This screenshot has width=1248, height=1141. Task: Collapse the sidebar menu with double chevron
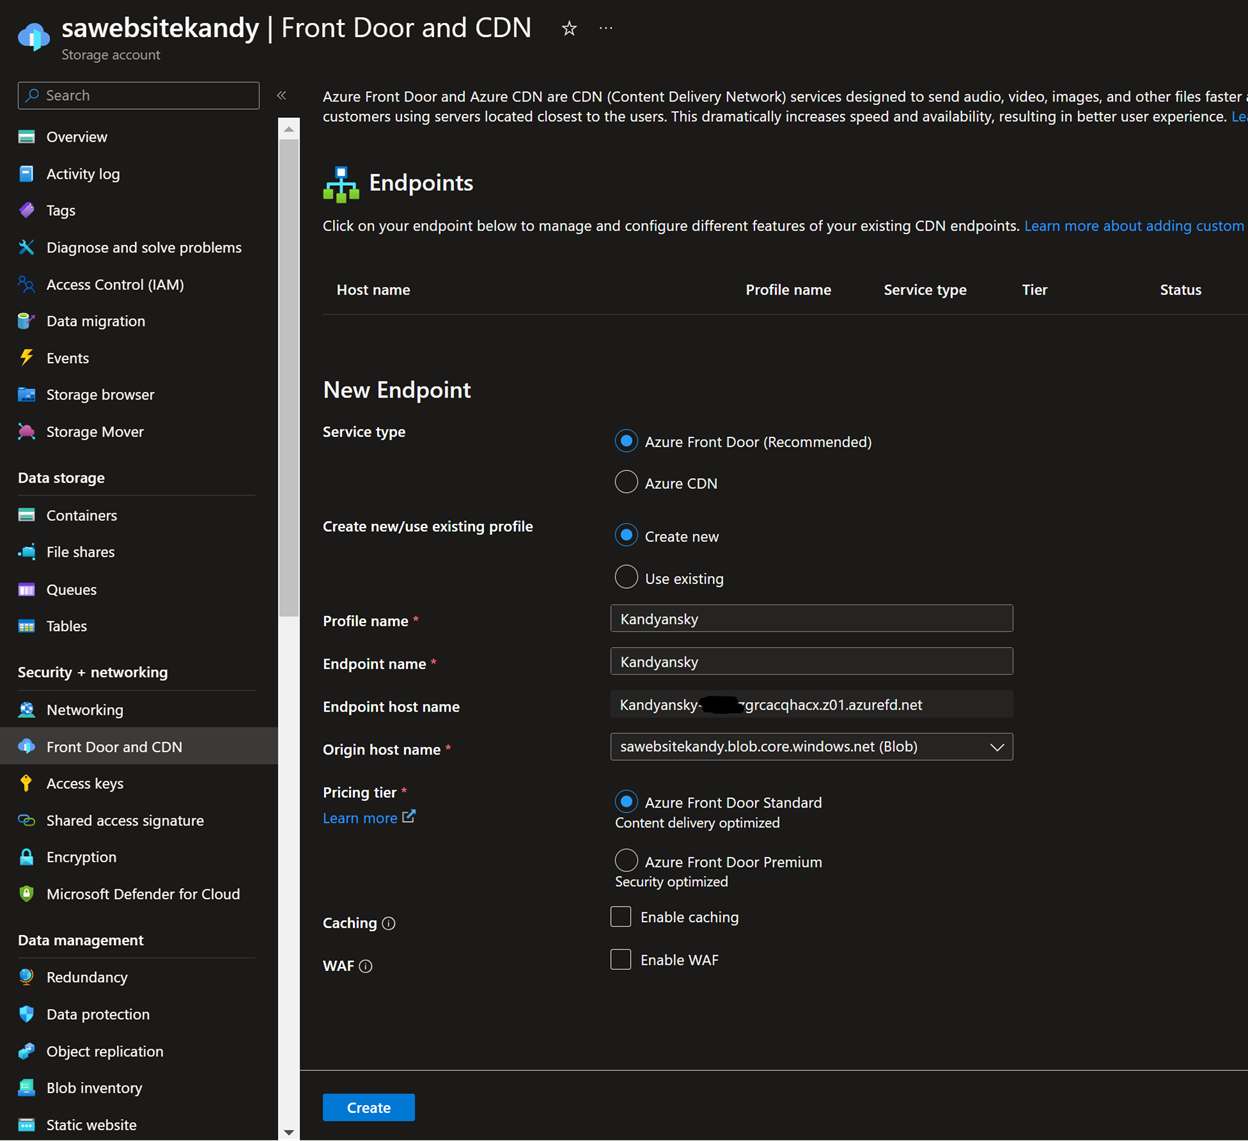282,95
